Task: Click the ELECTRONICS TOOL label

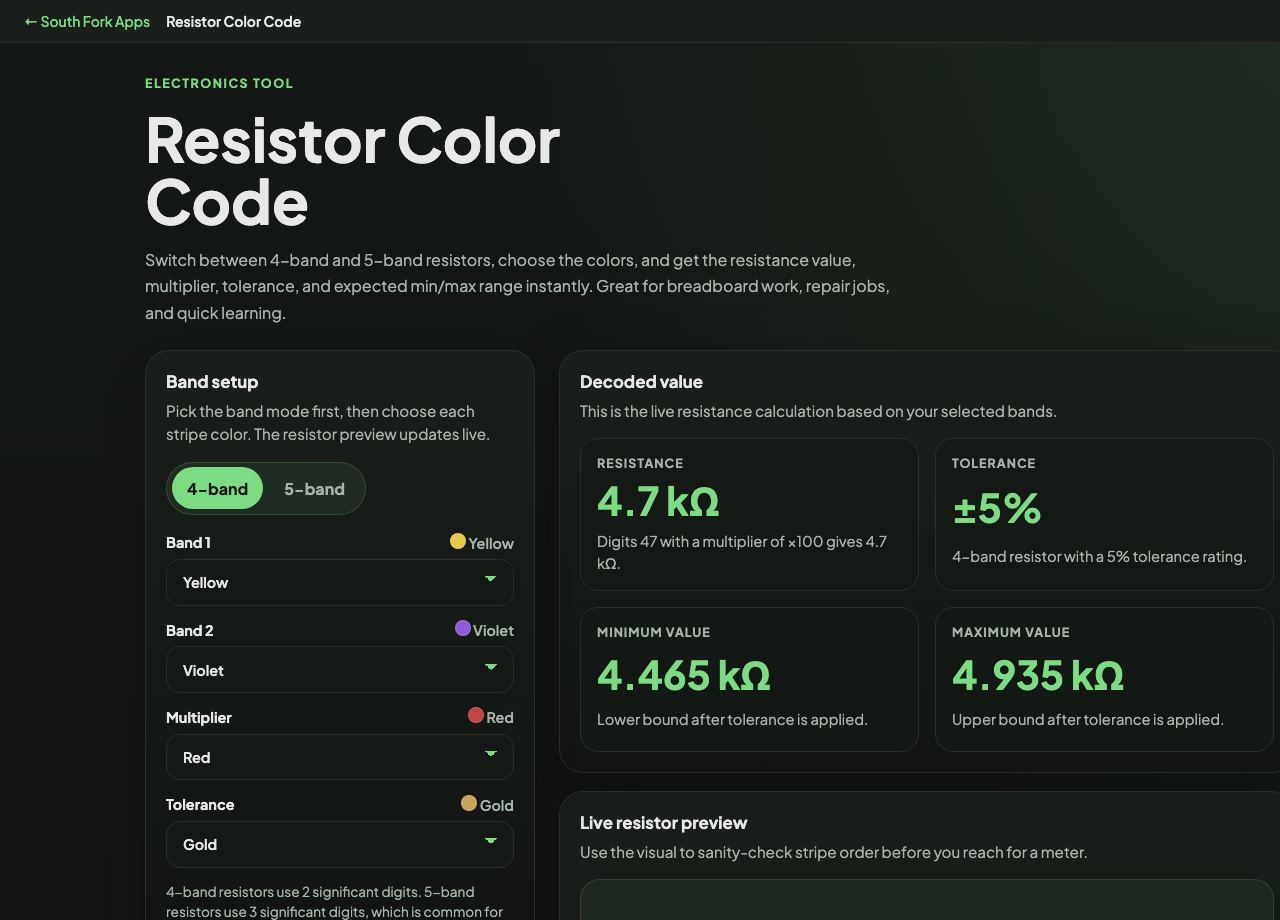Action: pos(219,83)
